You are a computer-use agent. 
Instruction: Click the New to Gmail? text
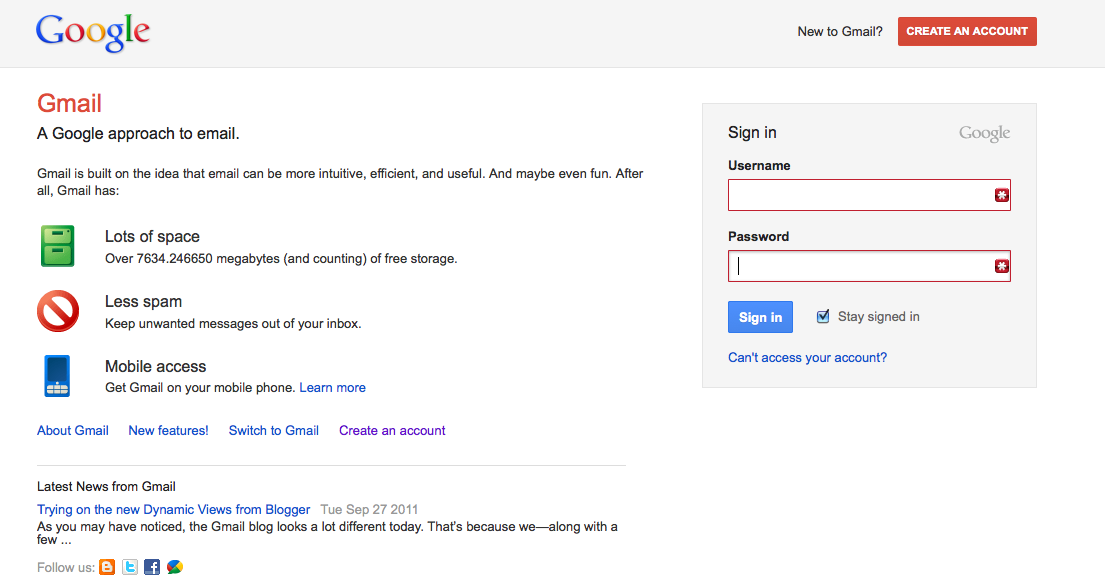pyautogui.click(x=840, y=32)
